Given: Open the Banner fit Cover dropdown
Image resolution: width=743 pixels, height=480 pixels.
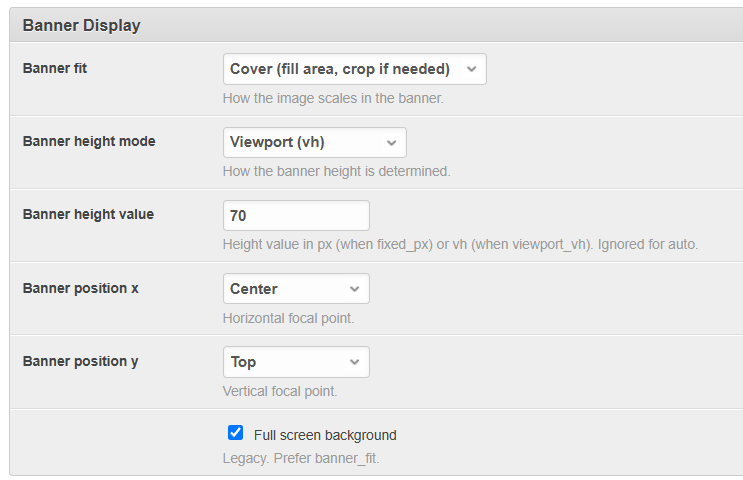Looking at the screenshot, I should [340, 69].
